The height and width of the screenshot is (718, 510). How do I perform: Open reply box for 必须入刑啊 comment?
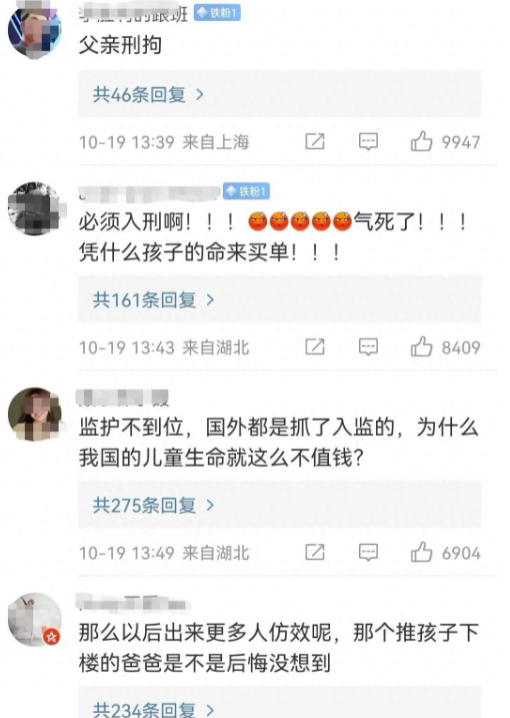368,347
